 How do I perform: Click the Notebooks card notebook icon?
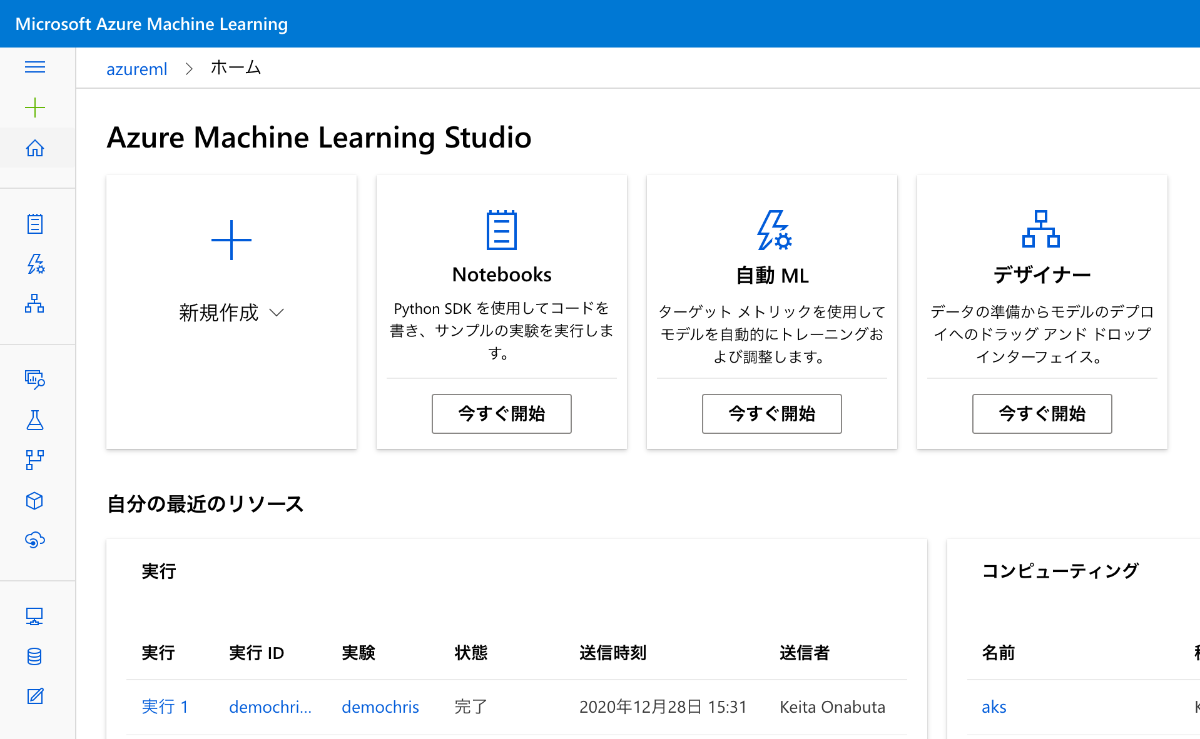point(501,230)
